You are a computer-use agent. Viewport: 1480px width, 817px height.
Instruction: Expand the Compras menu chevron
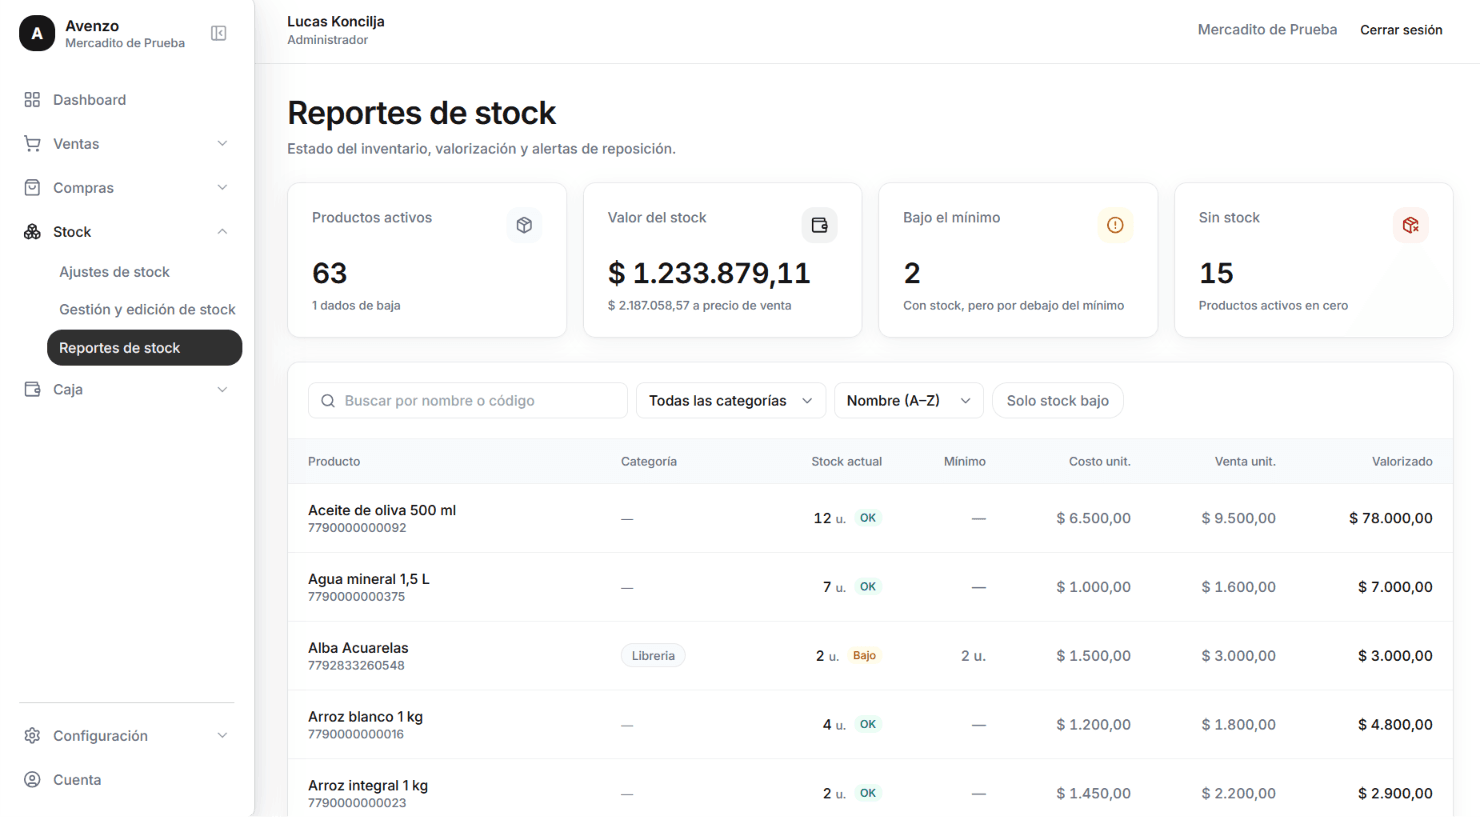pyautogui.click(x=222, y=188)
